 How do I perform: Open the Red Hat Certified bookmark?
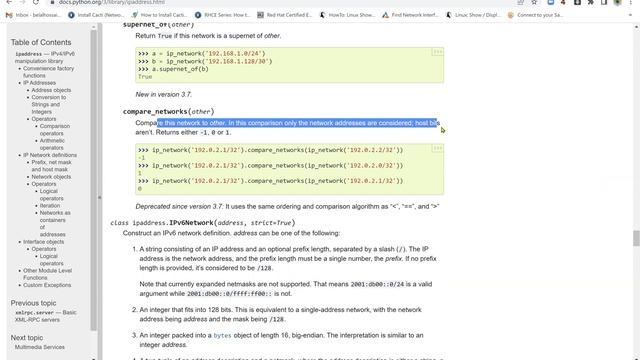[x=285, y=15]
